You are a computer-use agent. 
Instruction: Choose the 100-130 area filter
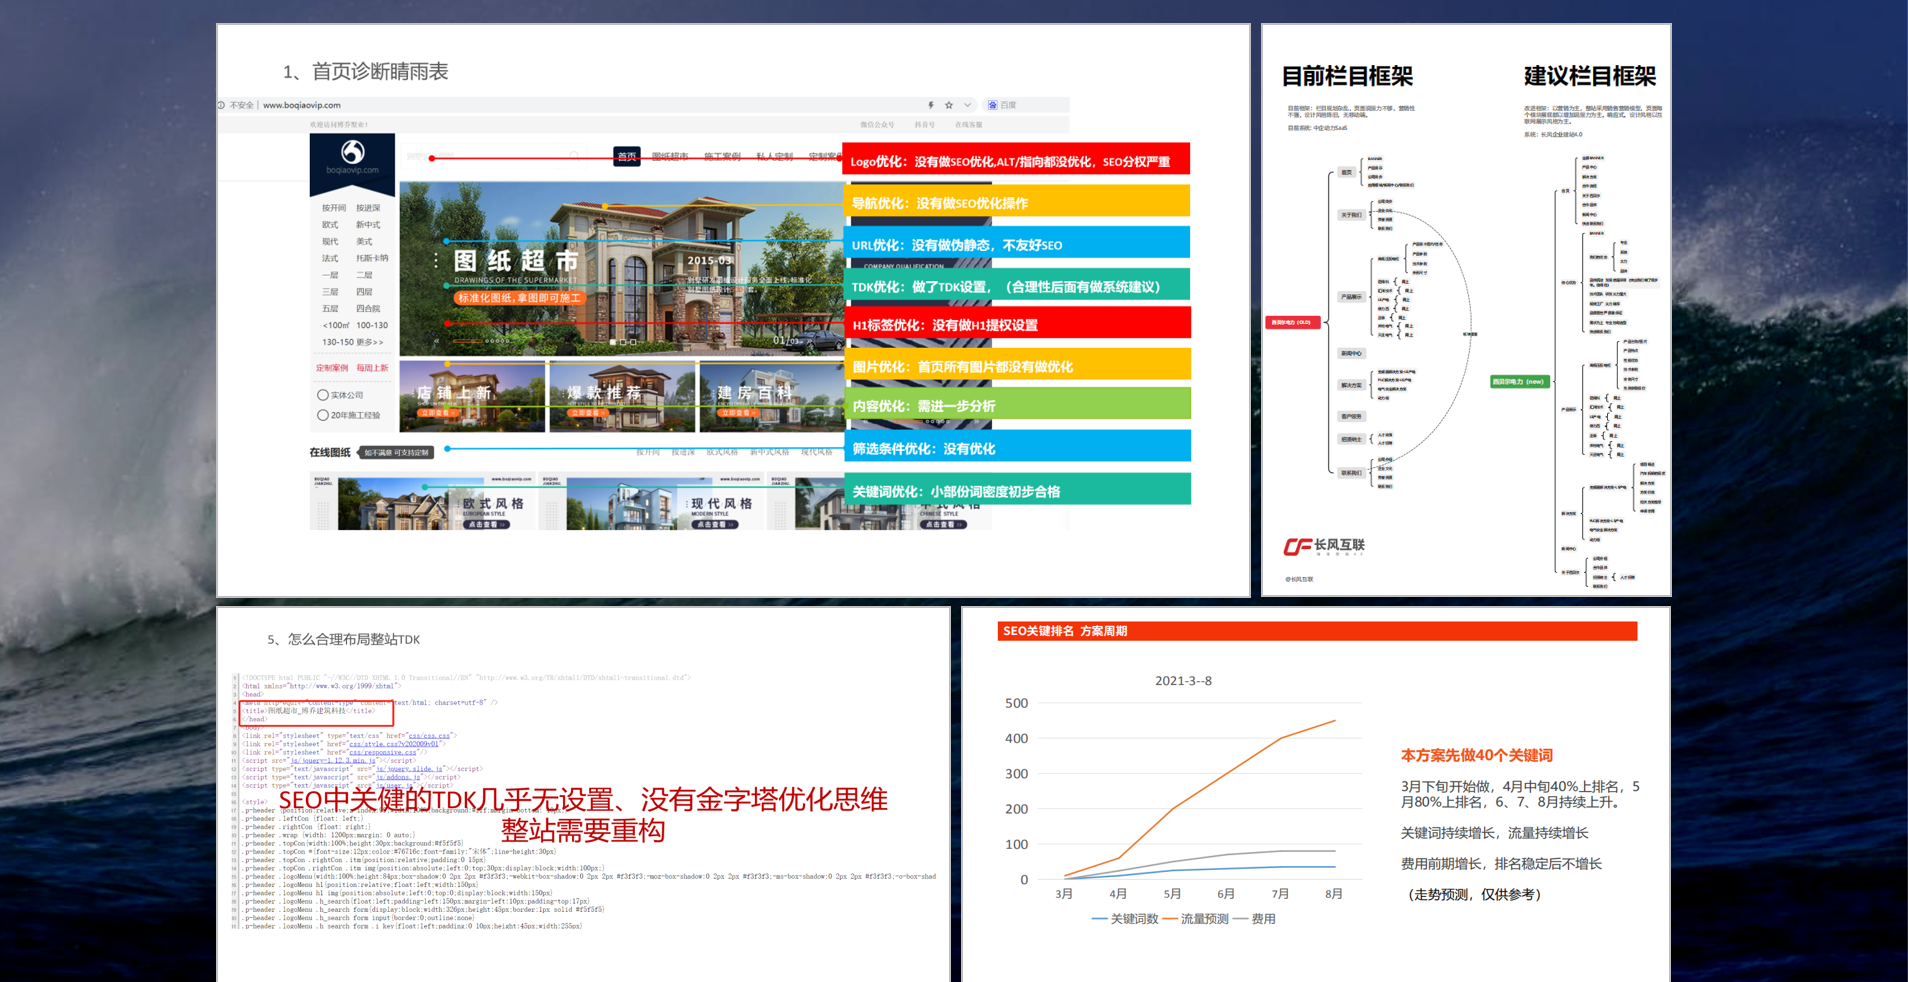click(x=372, y=325)
